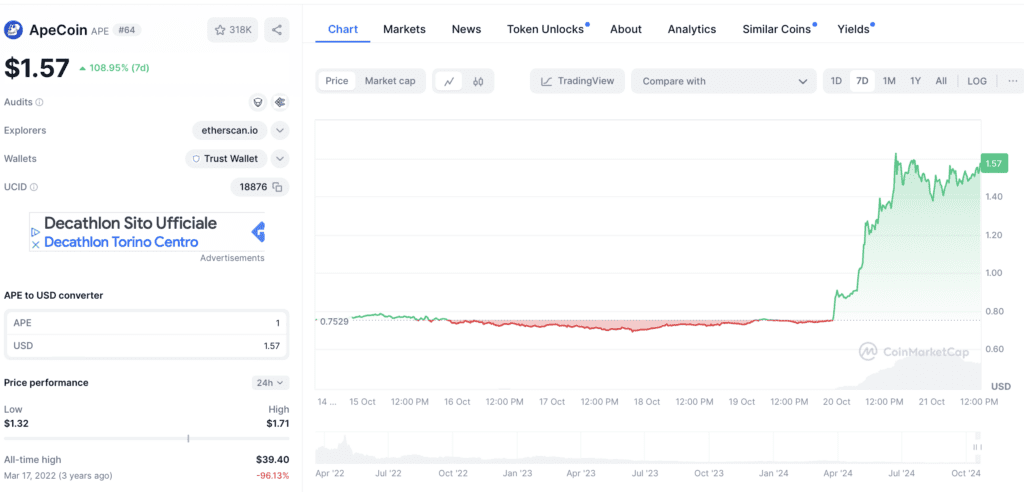Open the chart more options ellipsis
Image resolution: width=1024 pixels, height=492 pixels.
1013,81
